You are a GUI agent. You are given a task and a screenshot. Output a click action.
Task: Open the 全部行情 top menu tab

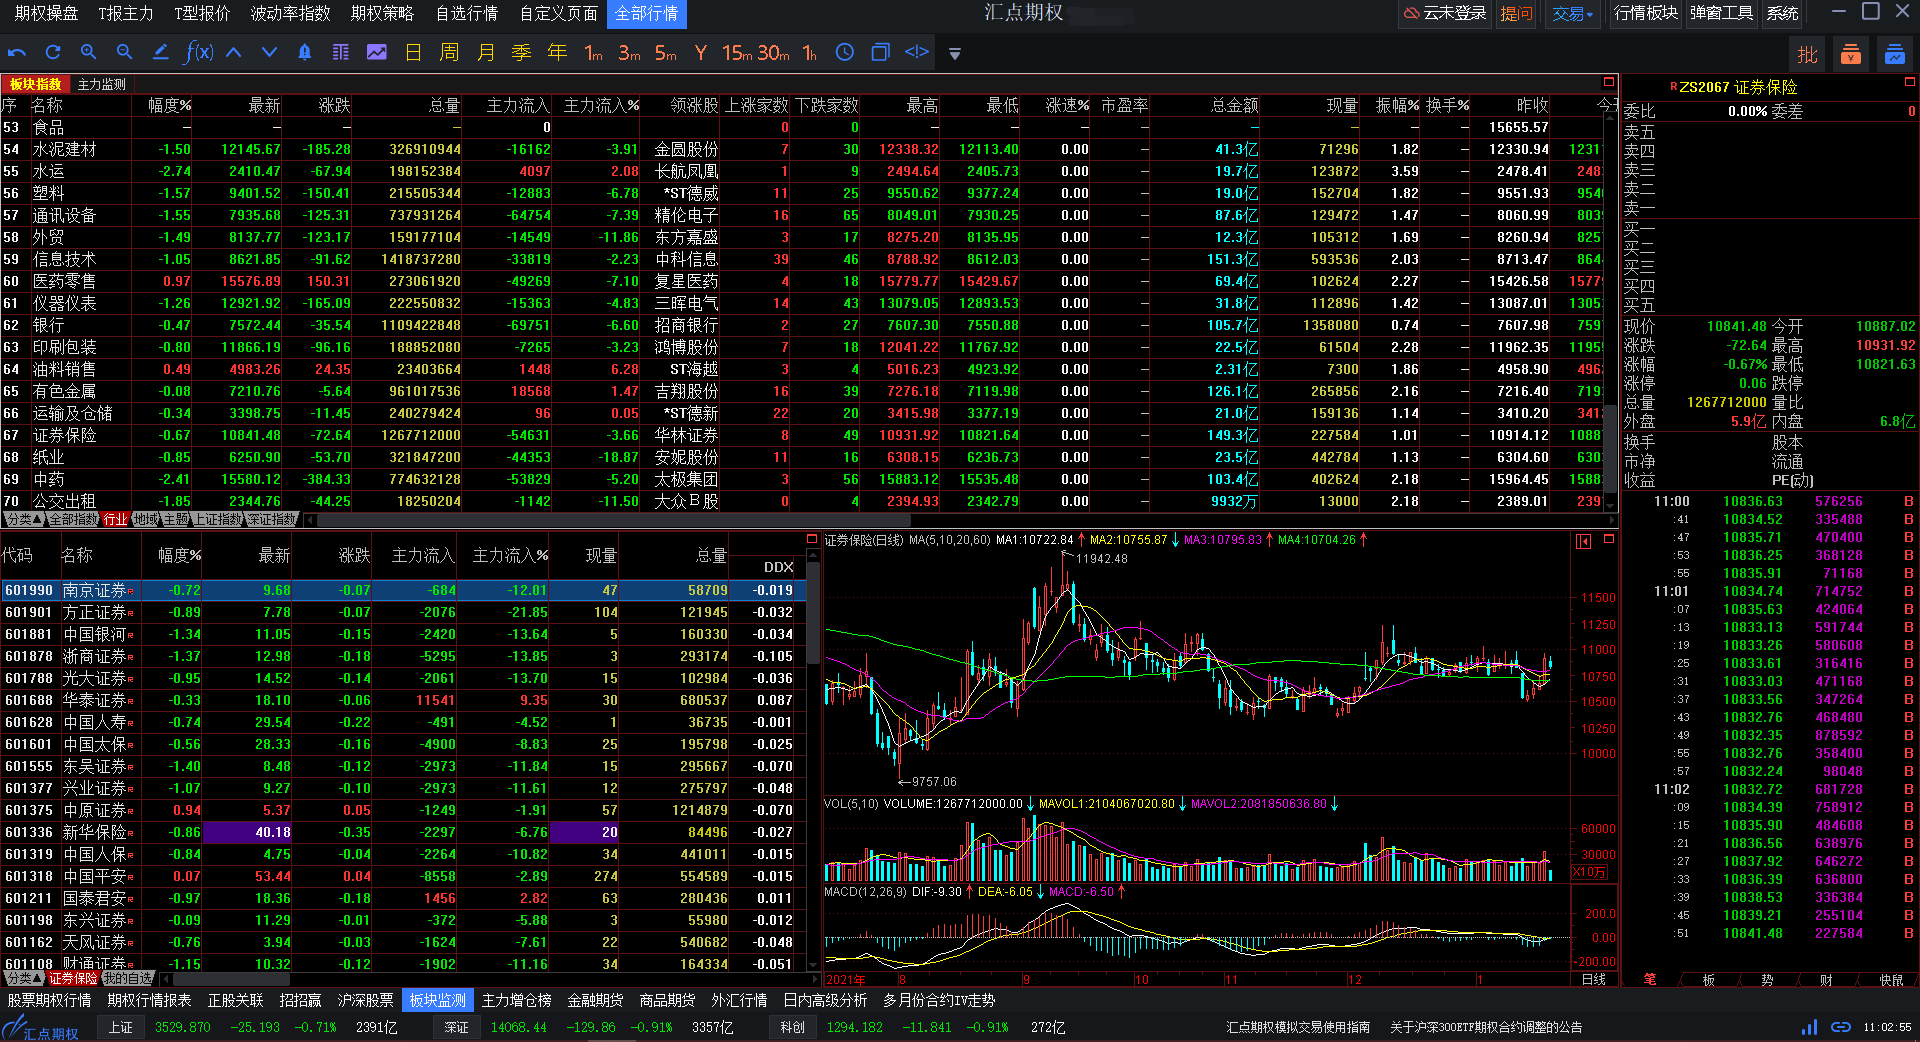point(646,14)
